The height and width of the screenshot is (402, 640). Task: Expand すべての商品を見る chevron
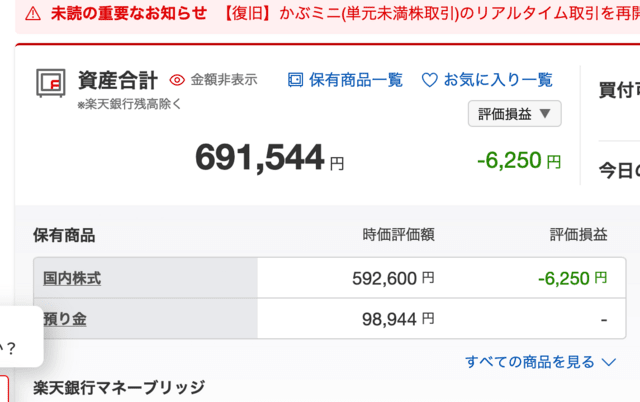[x=609, y=362]
